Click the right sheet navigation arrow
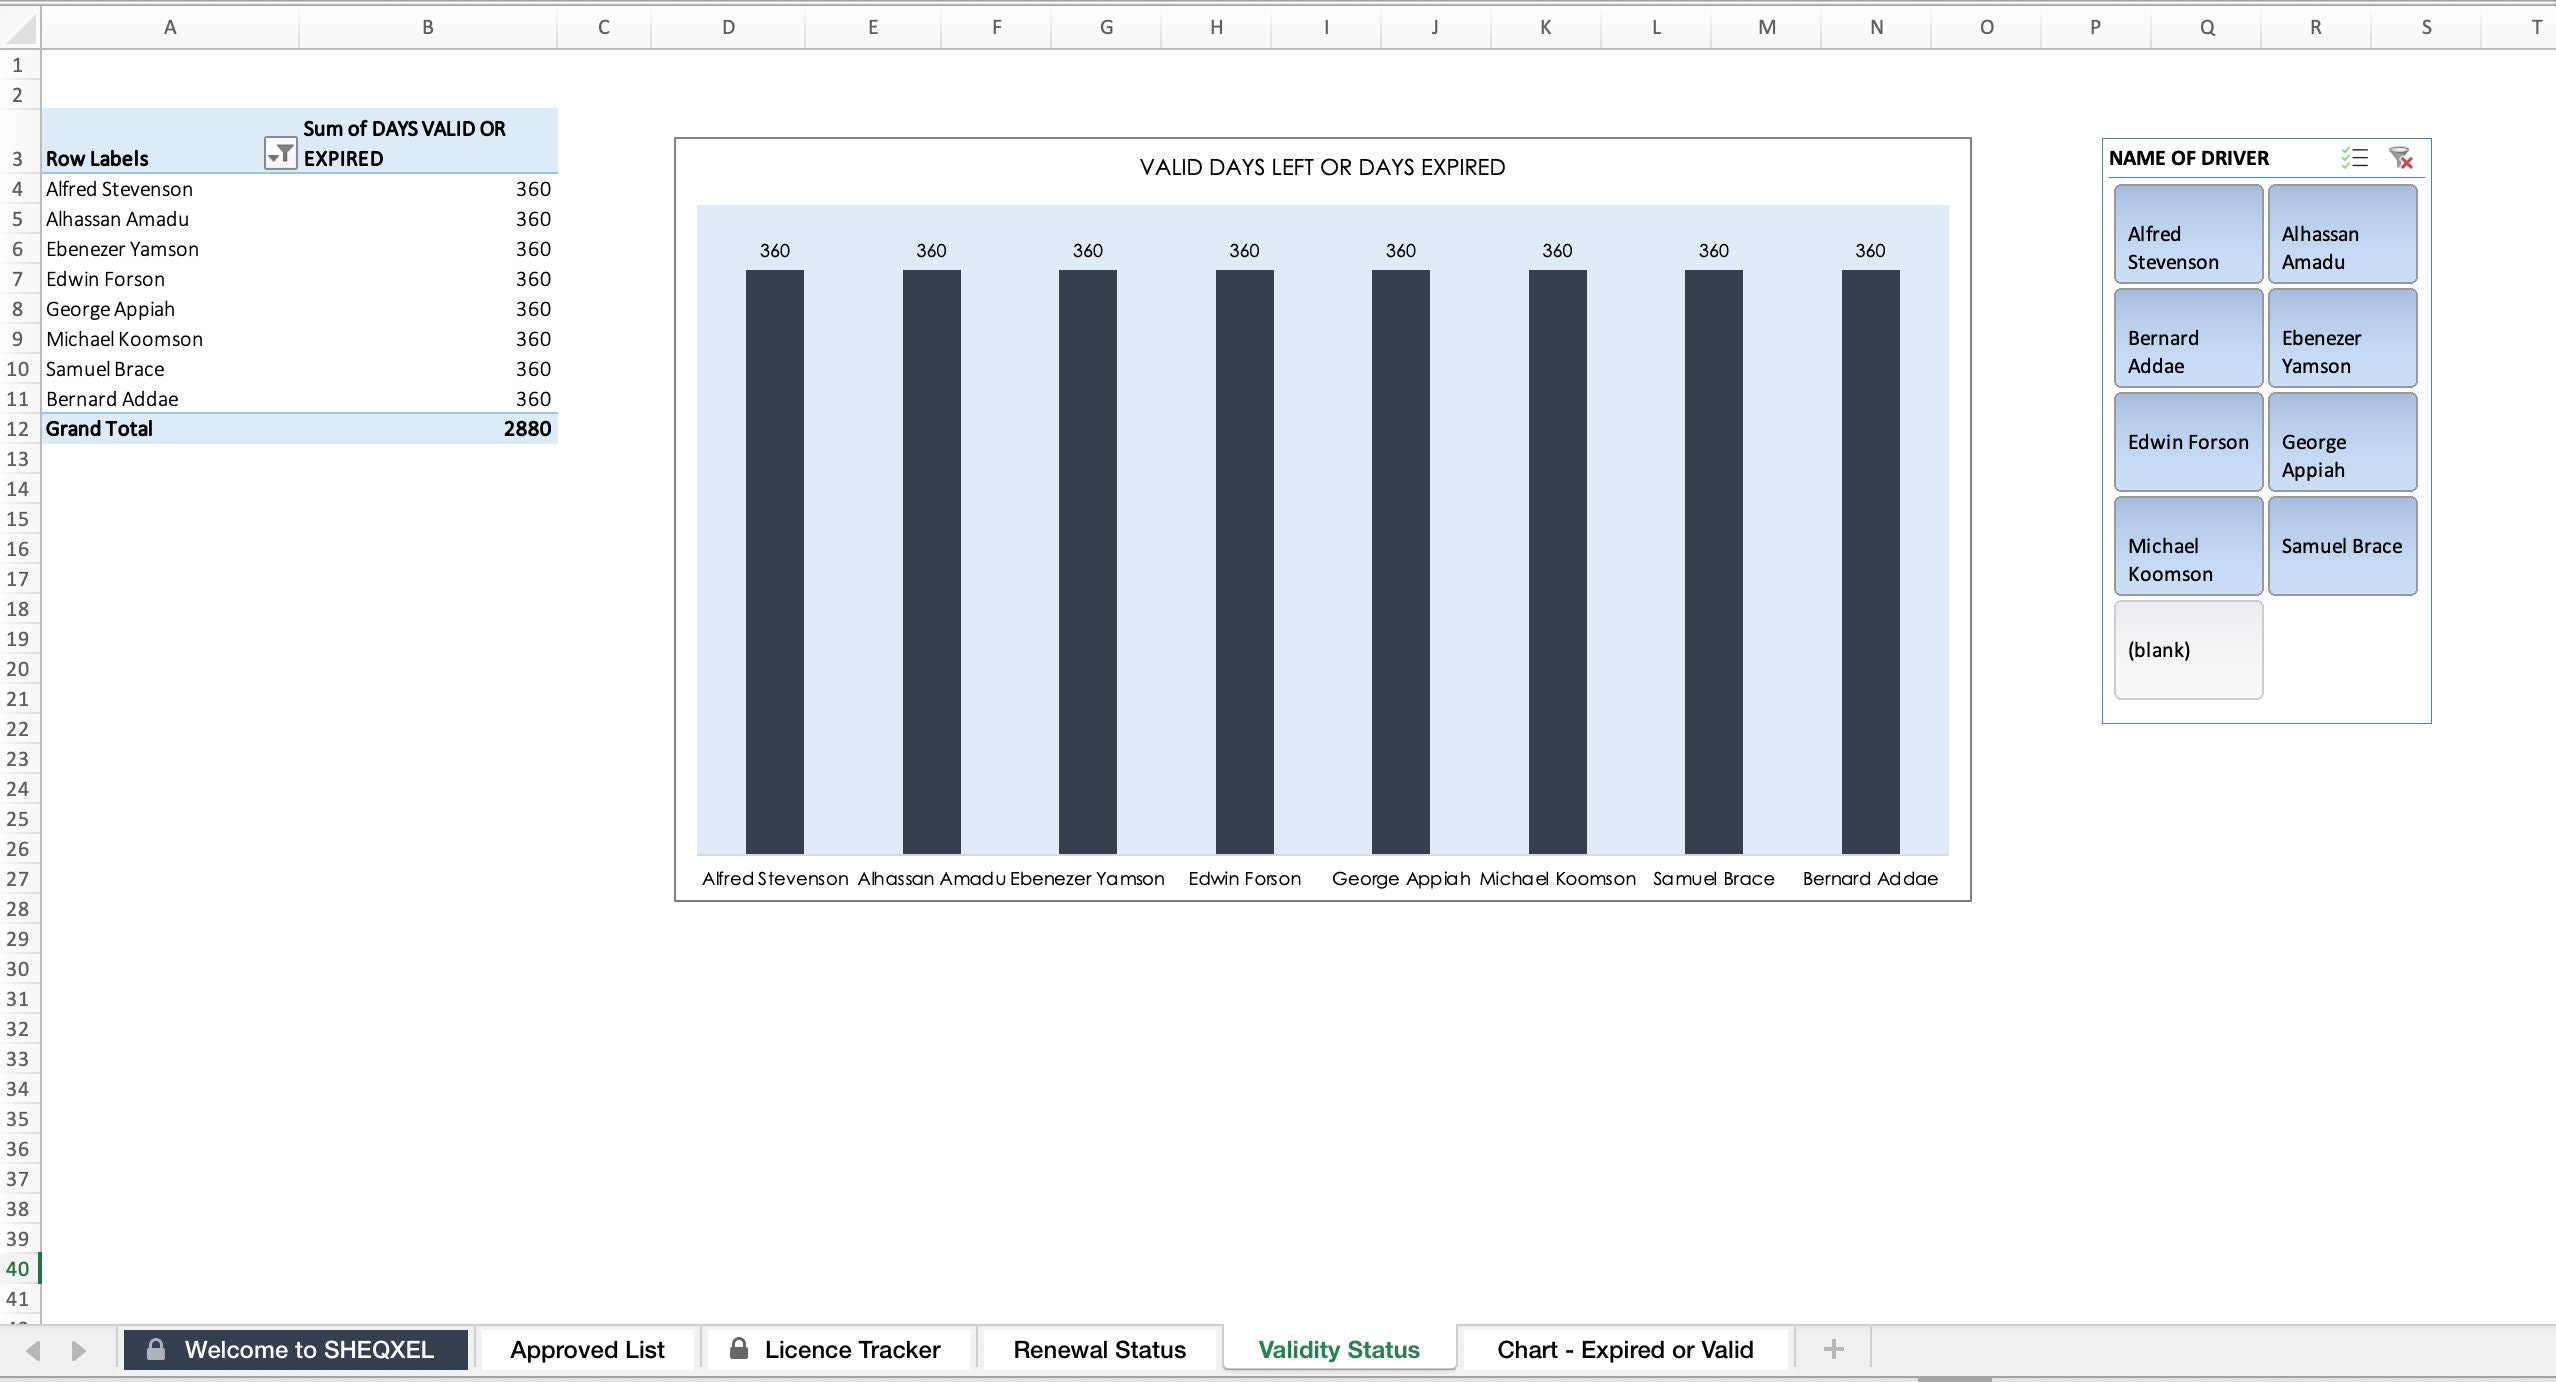This screenshot has height=1382, width=2556. (x=78, y=1348)
